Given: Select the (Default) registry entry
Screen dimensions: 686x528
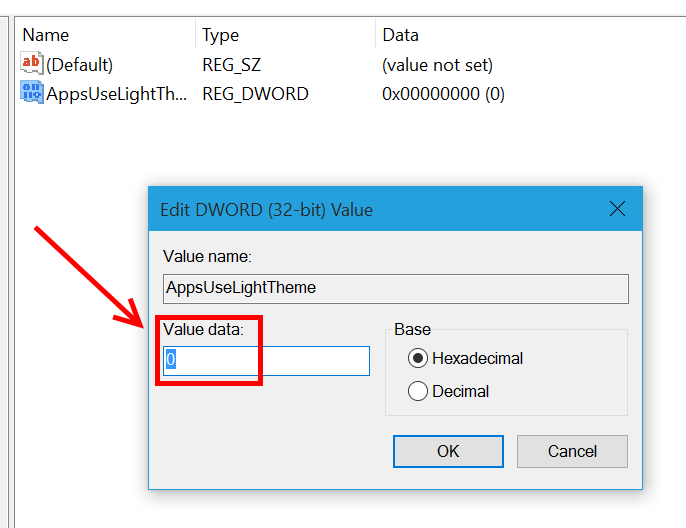Looking at the screenshot, I should [x=79, y=65].
